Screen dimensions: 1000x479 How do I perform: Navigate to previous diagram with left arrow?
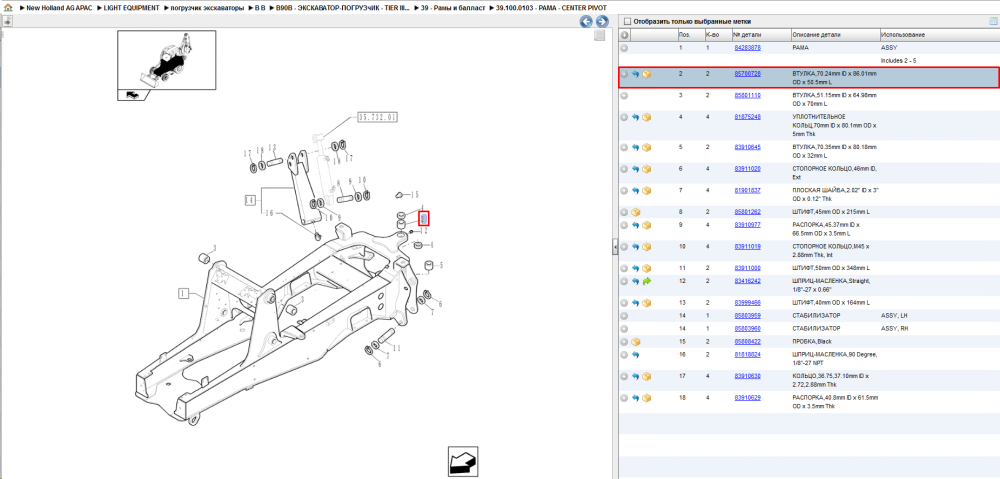586,22
